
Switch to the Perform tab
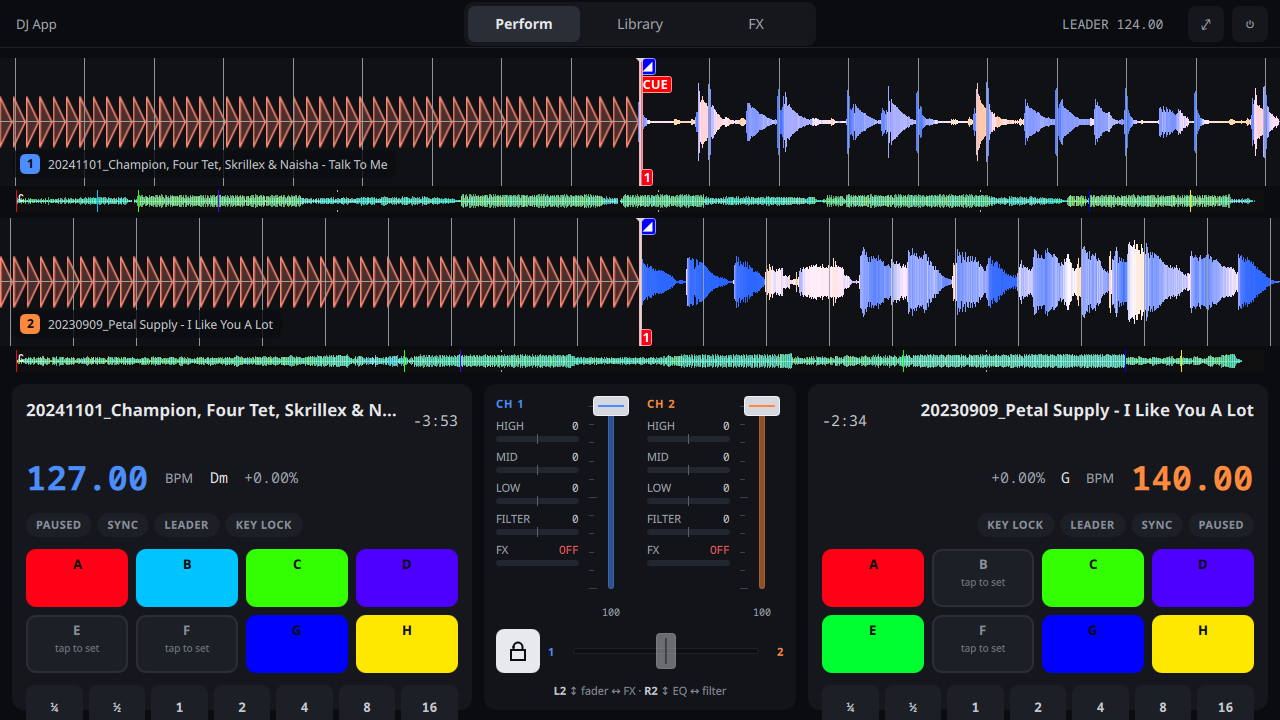[x=524, y=24]
